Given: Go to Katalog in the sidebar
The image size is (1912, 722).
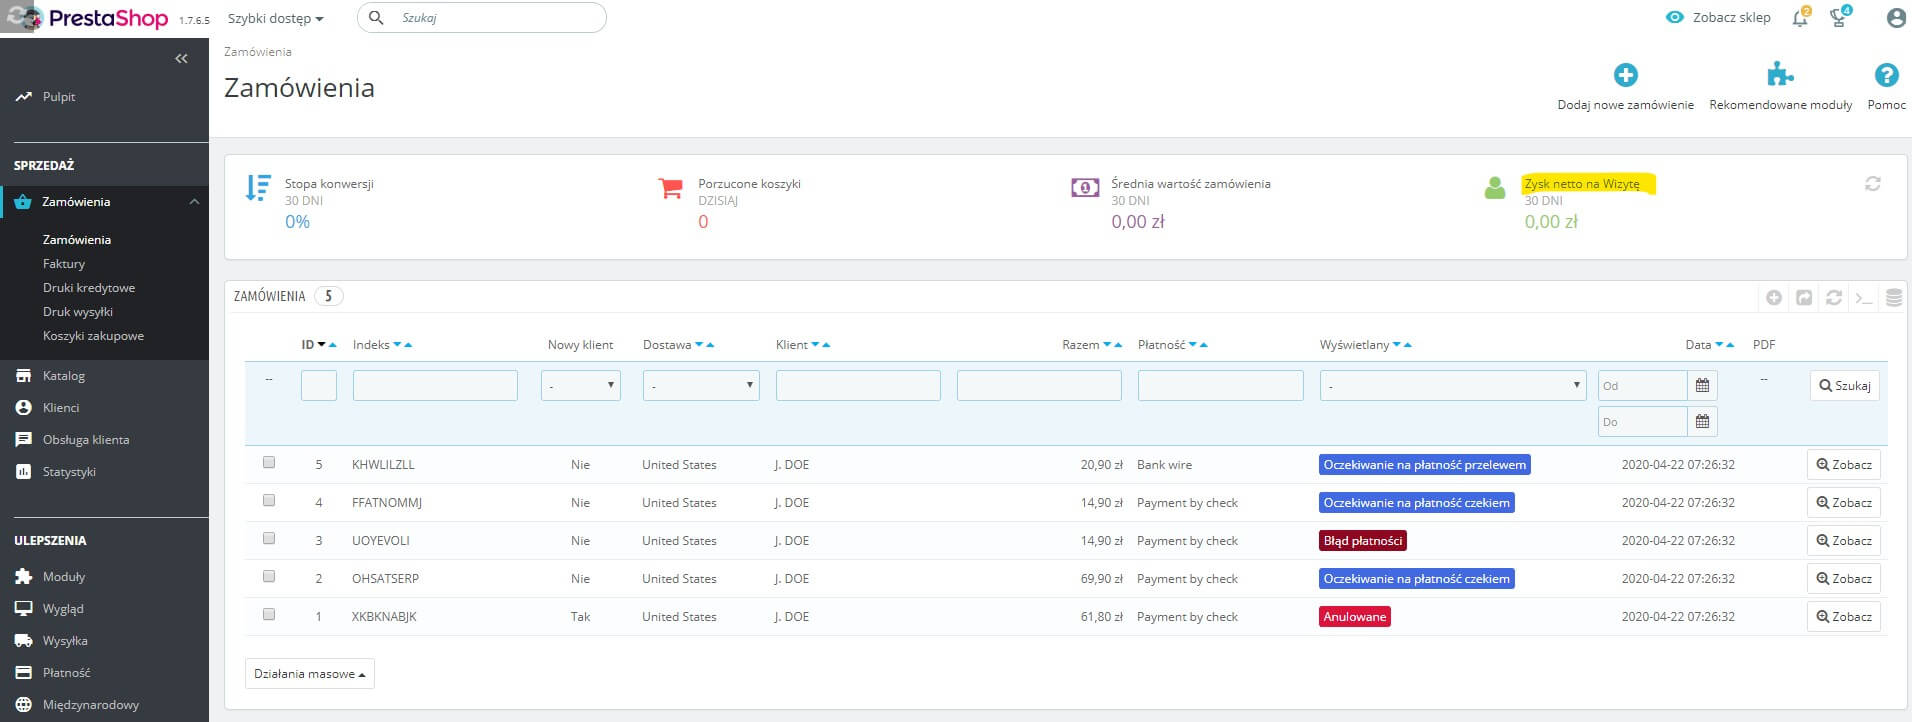Looking at the screenshot, I should [x=63, y=376].
